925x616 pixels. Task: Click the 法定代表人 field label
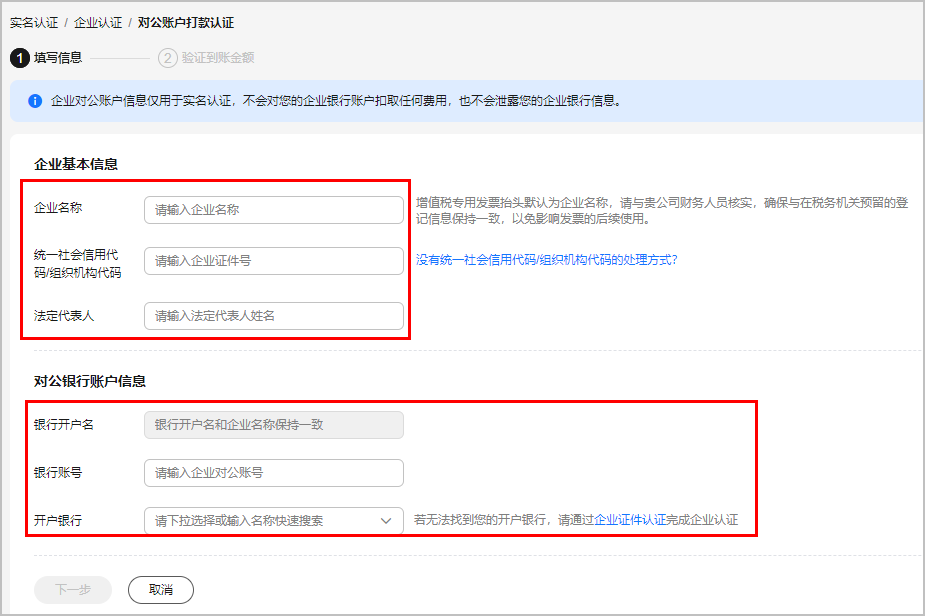coord(64,316)
